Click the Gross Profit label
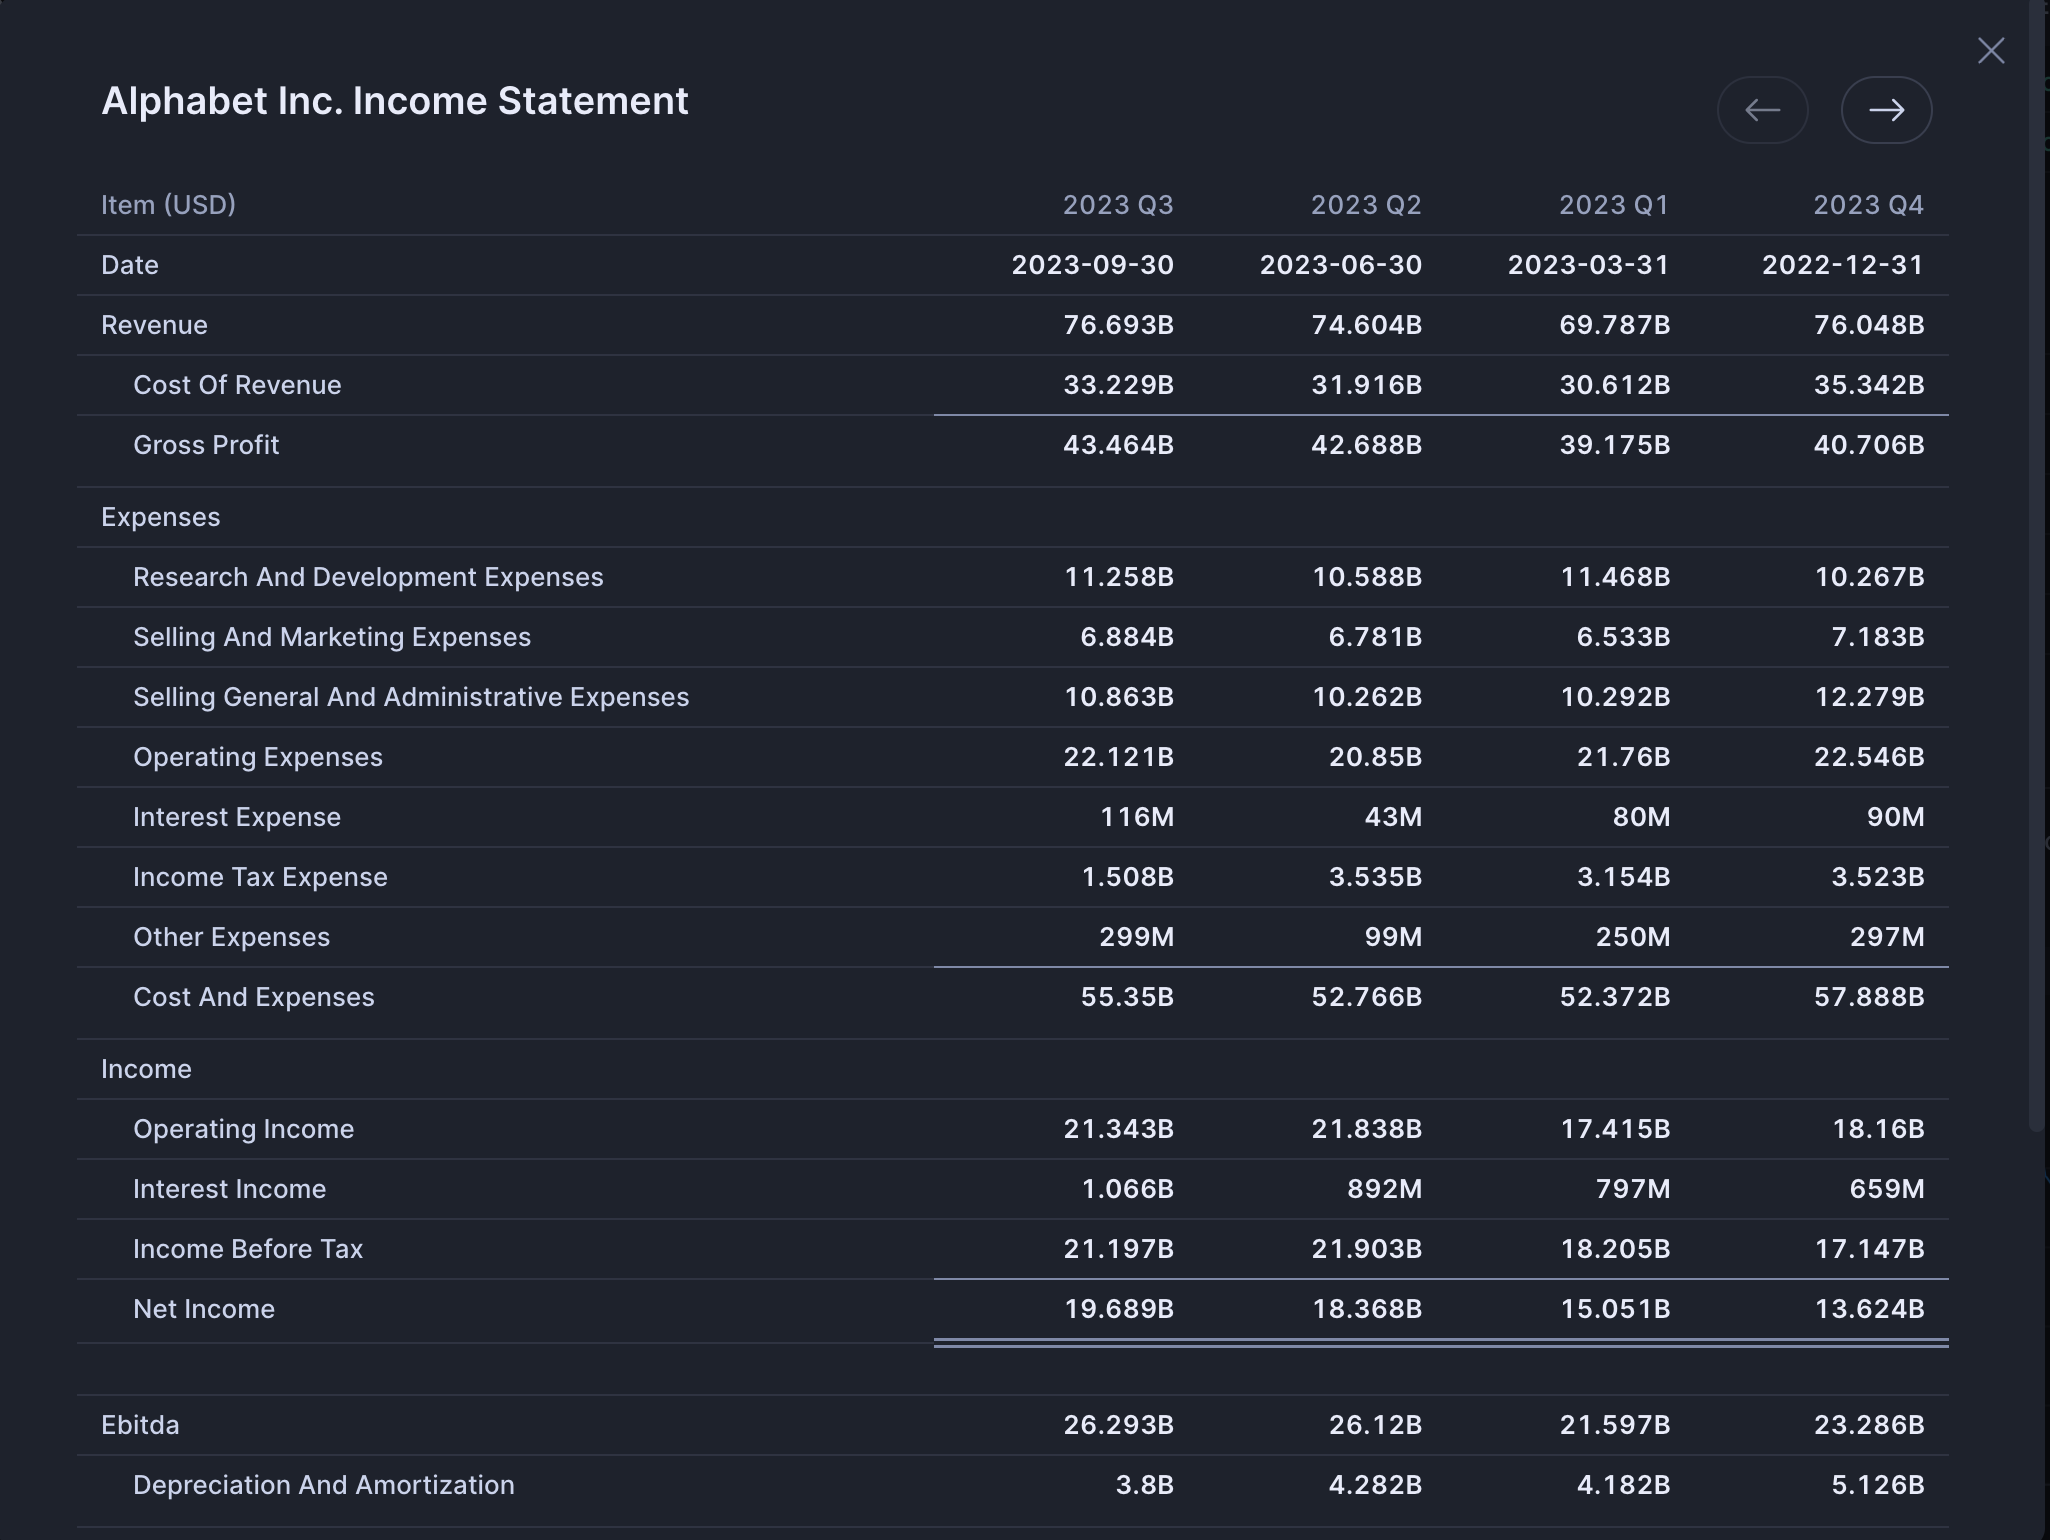2050x1540 pixels. pos(206,445)
